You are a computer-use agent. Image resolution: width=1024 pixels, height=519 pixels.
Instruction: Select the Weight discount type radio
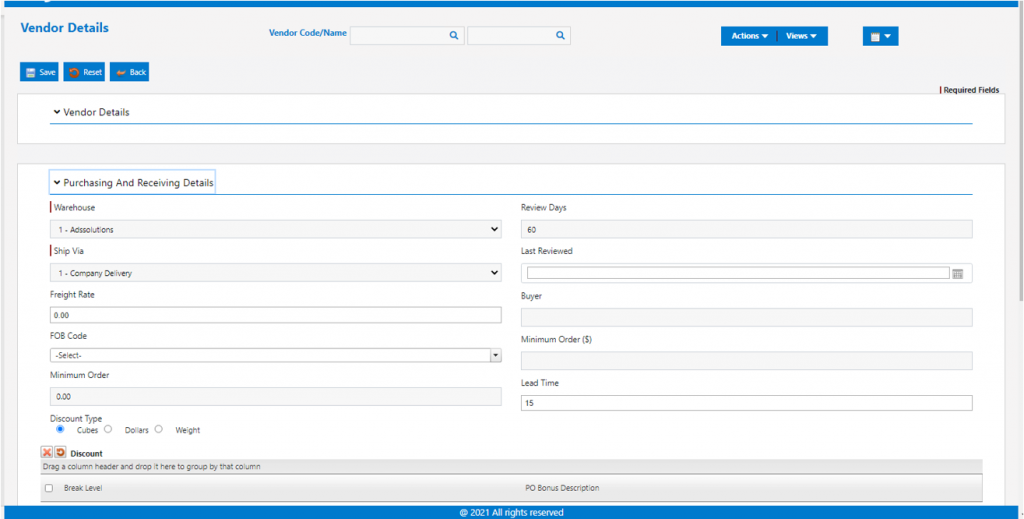tap(159, 429)
